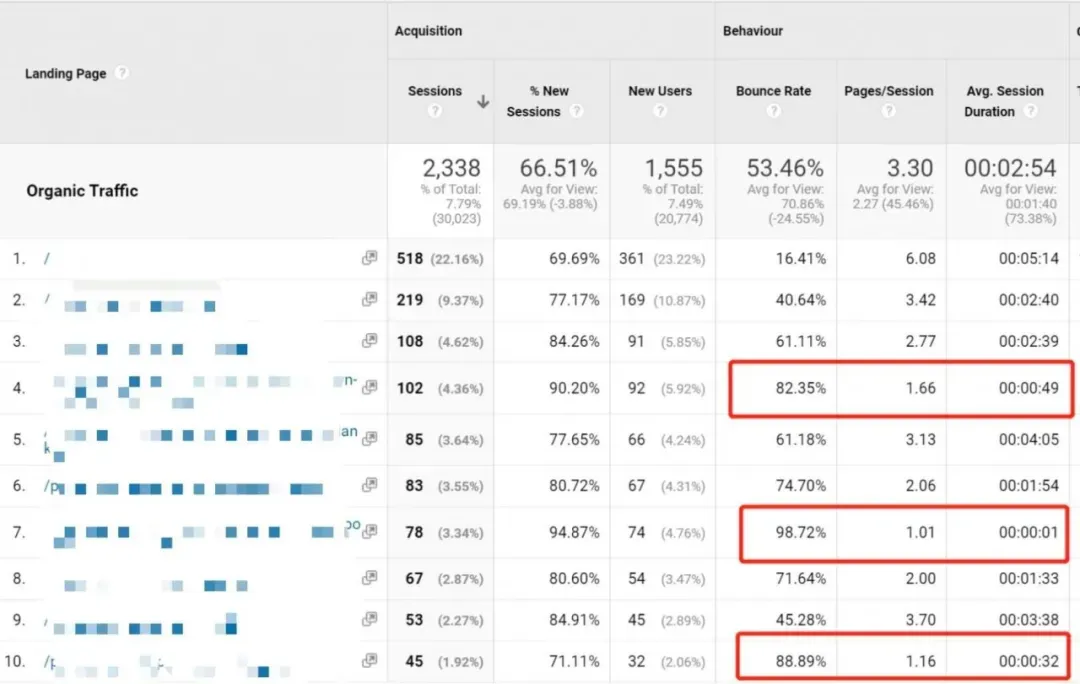Viewport: 1080px width, 684px height.
Task: Click the external link icon for the 219-sessions row
Action: point(370,299)
